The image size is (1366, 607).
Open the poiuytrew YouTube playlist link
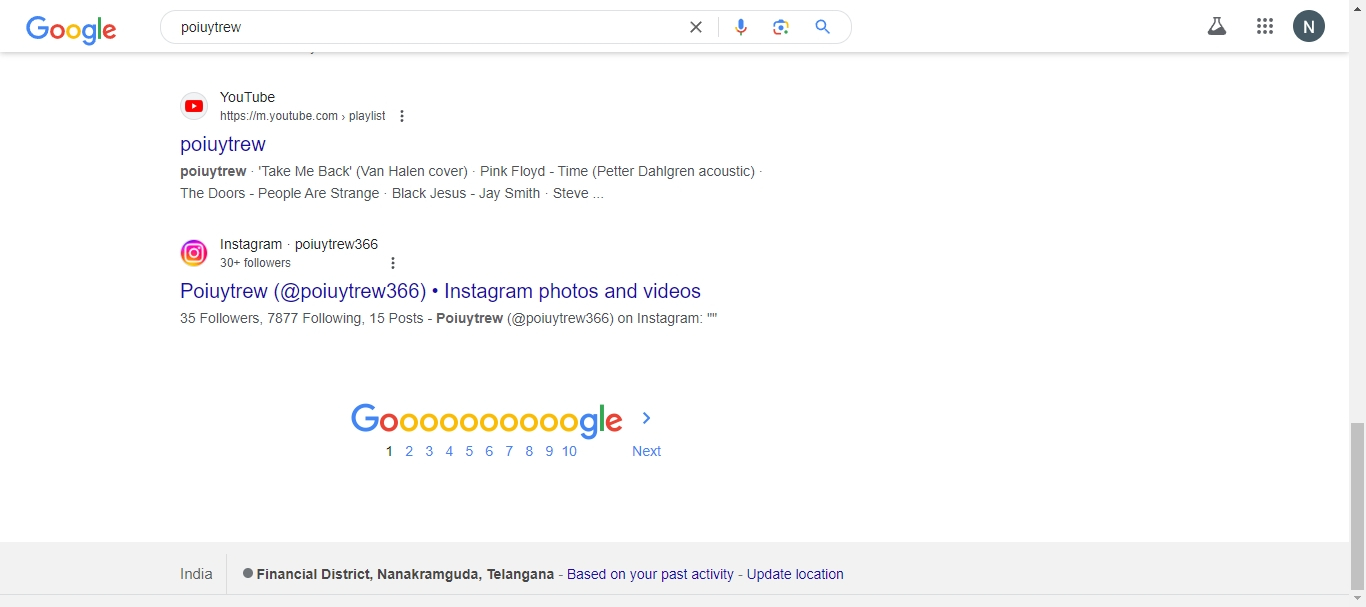click(223, 144)
